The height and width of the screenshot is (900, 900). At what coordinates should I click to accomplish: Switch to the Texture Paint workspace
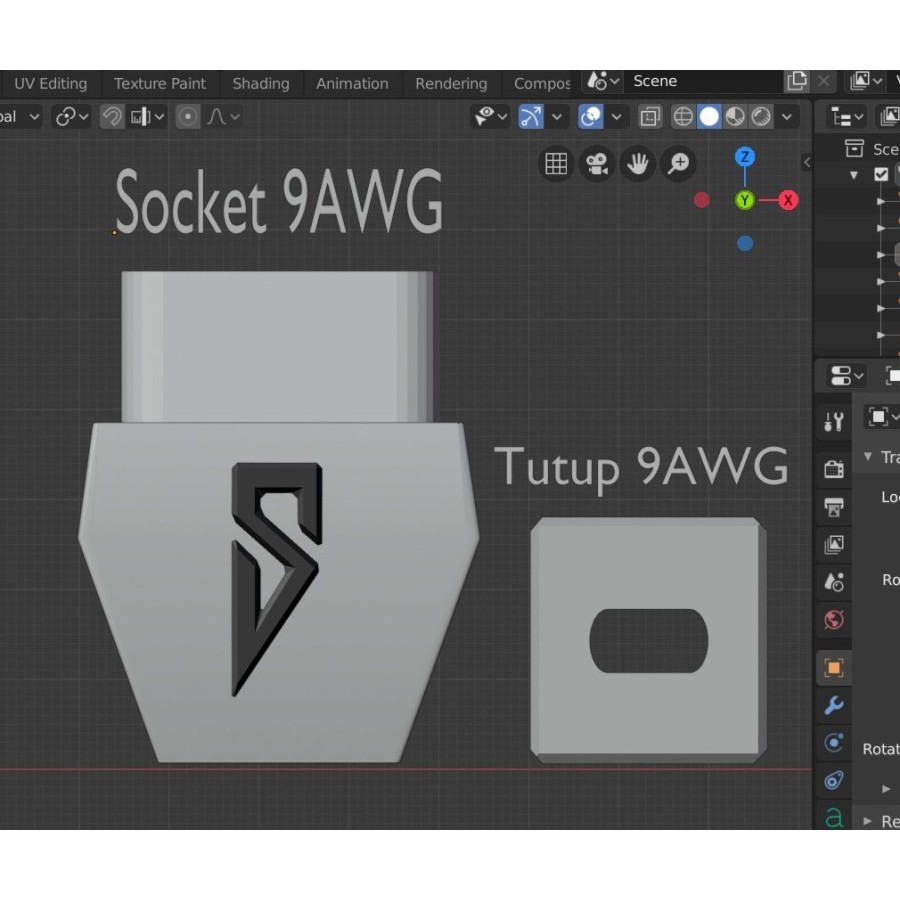[x=160, y=84]
